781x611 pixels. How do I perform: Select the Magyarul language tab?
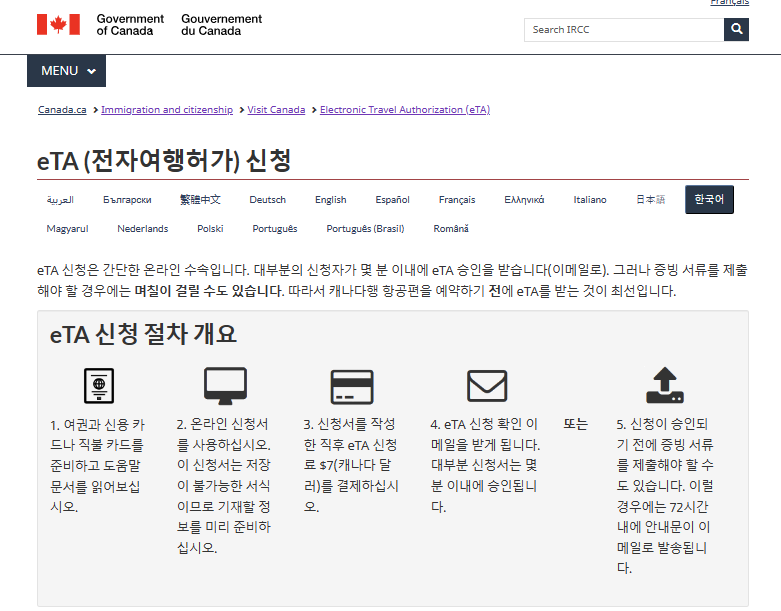[x=67, y=229]
